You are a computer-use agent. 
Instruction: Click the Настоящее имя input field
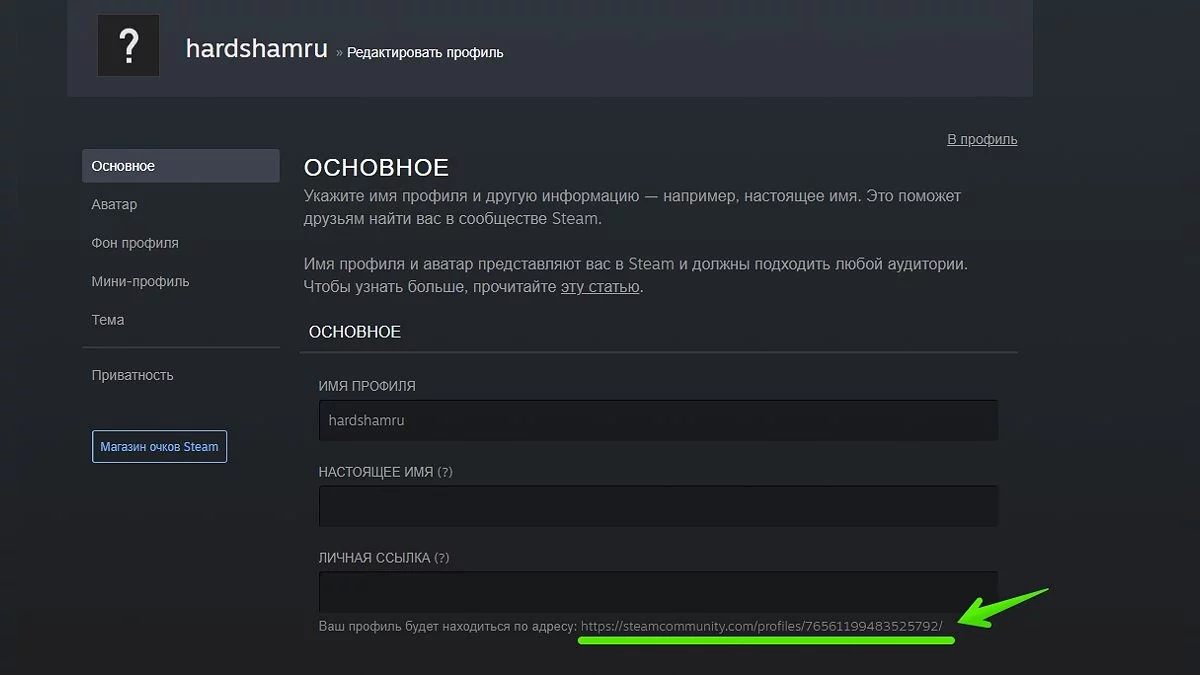658,506
